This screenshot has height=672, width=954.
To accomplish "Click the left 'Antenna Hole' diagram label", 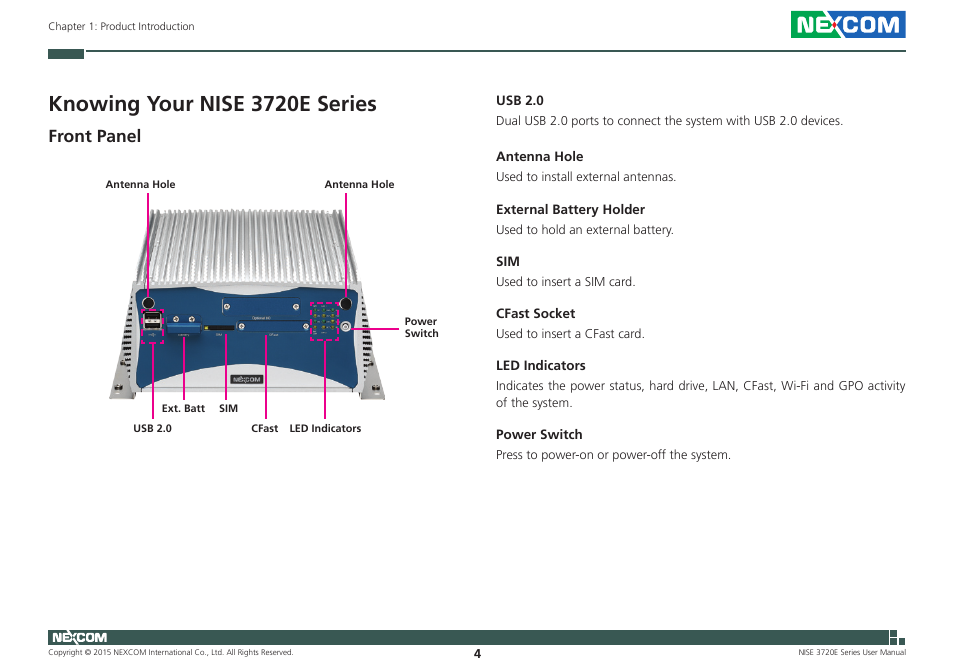I will click(x=140, y=184).
